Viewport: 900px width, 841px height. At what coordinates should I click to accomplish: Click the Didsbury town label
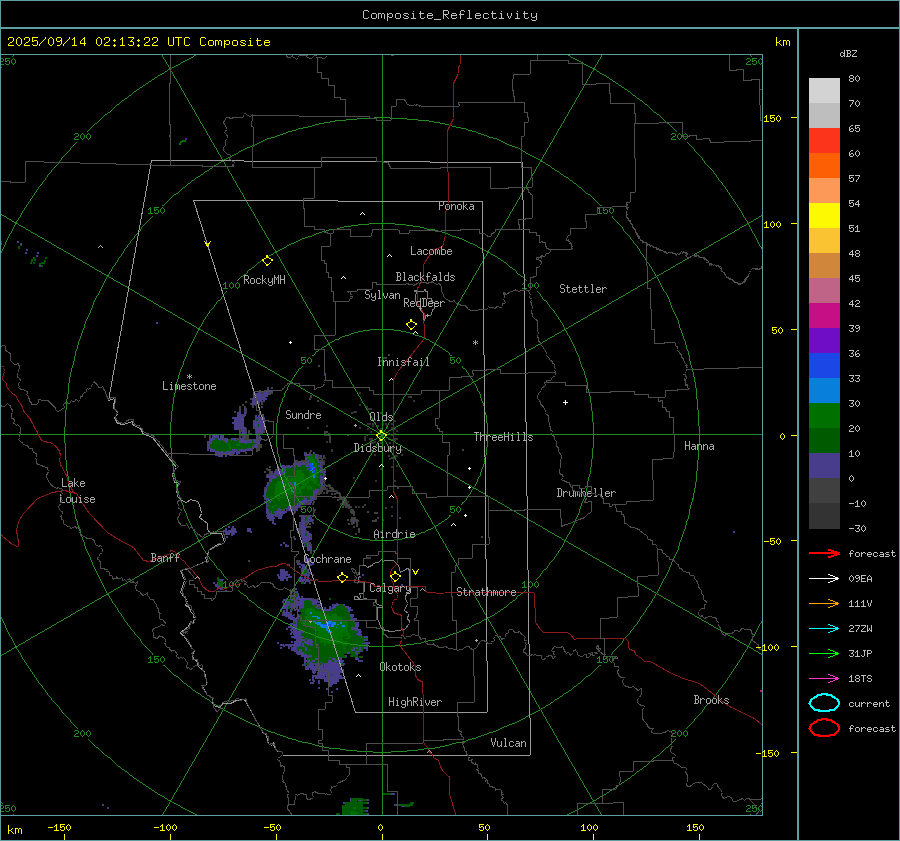click(x=378, y=448)
